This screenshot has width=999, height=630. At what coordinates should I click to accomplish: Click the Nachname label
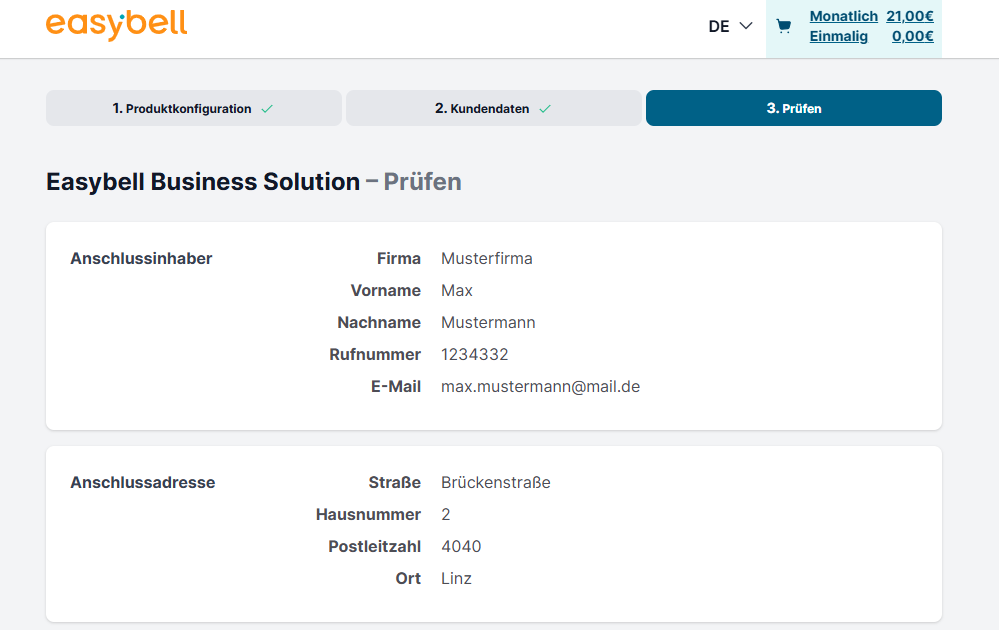tap(379, 322)
